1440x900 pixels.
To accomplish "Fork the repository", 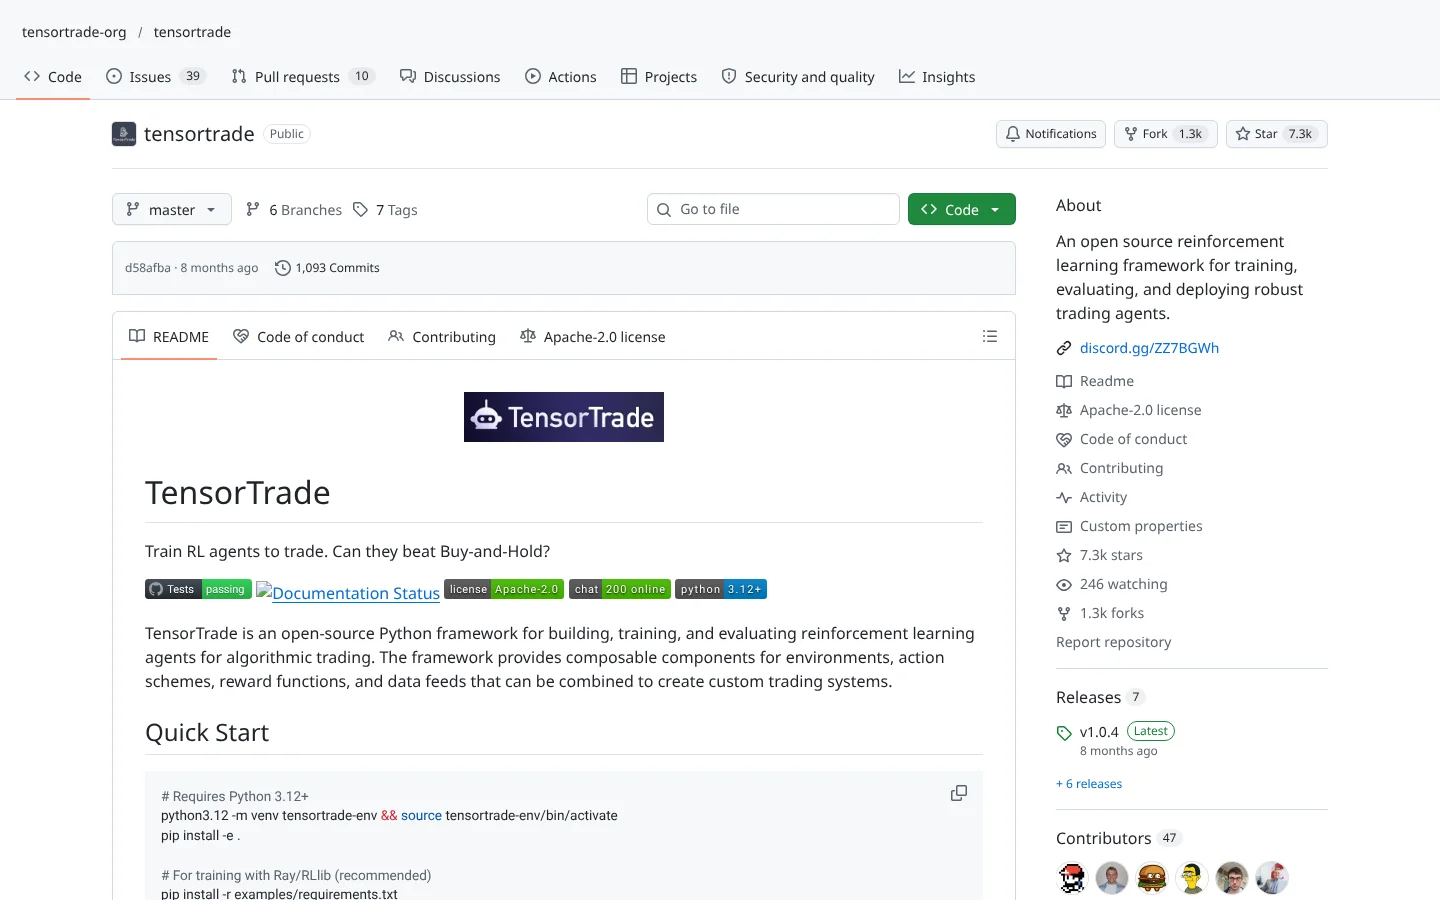I will point(1166,134).
